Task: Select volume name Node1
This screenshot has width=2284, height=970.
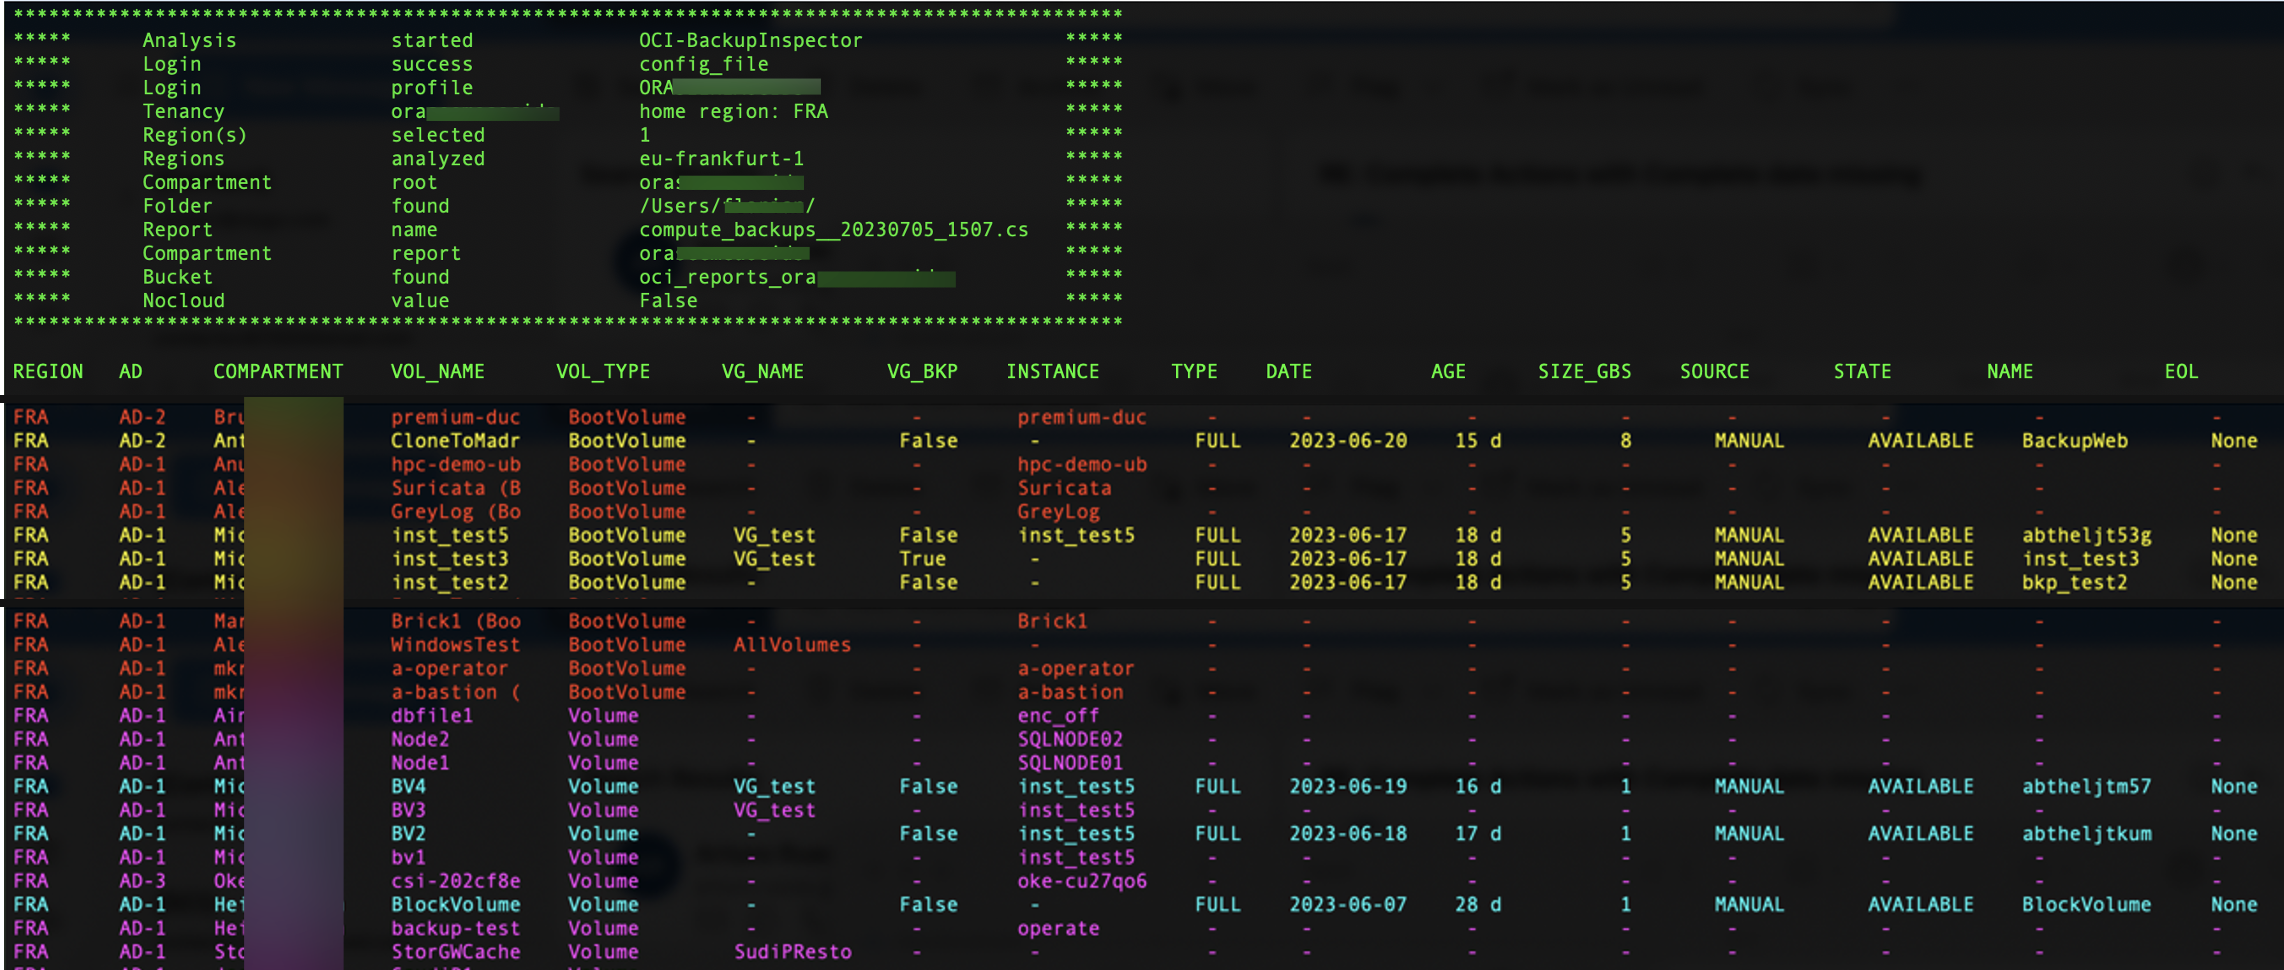Action: tap(419, 762)
